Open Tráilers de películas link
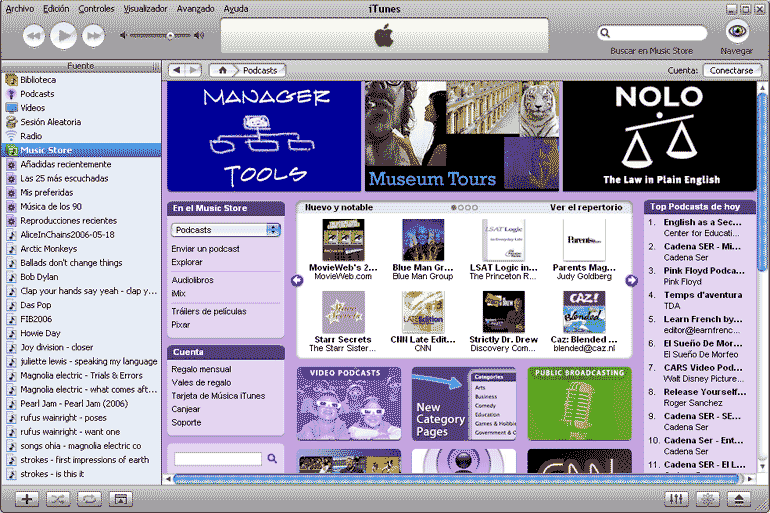The image size is (770, 513). click(209, 311)
